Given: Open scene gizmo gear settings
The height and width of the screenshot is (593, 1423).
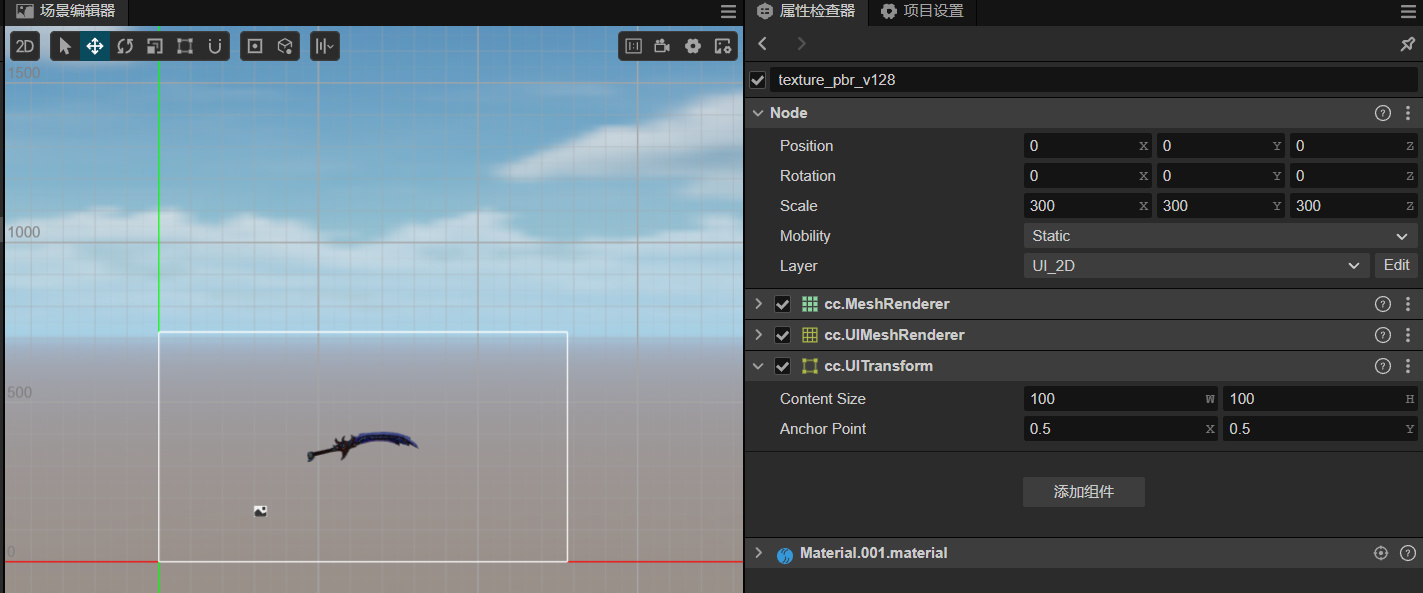Looking at the screenshot, I should click(x=692, y=46).
